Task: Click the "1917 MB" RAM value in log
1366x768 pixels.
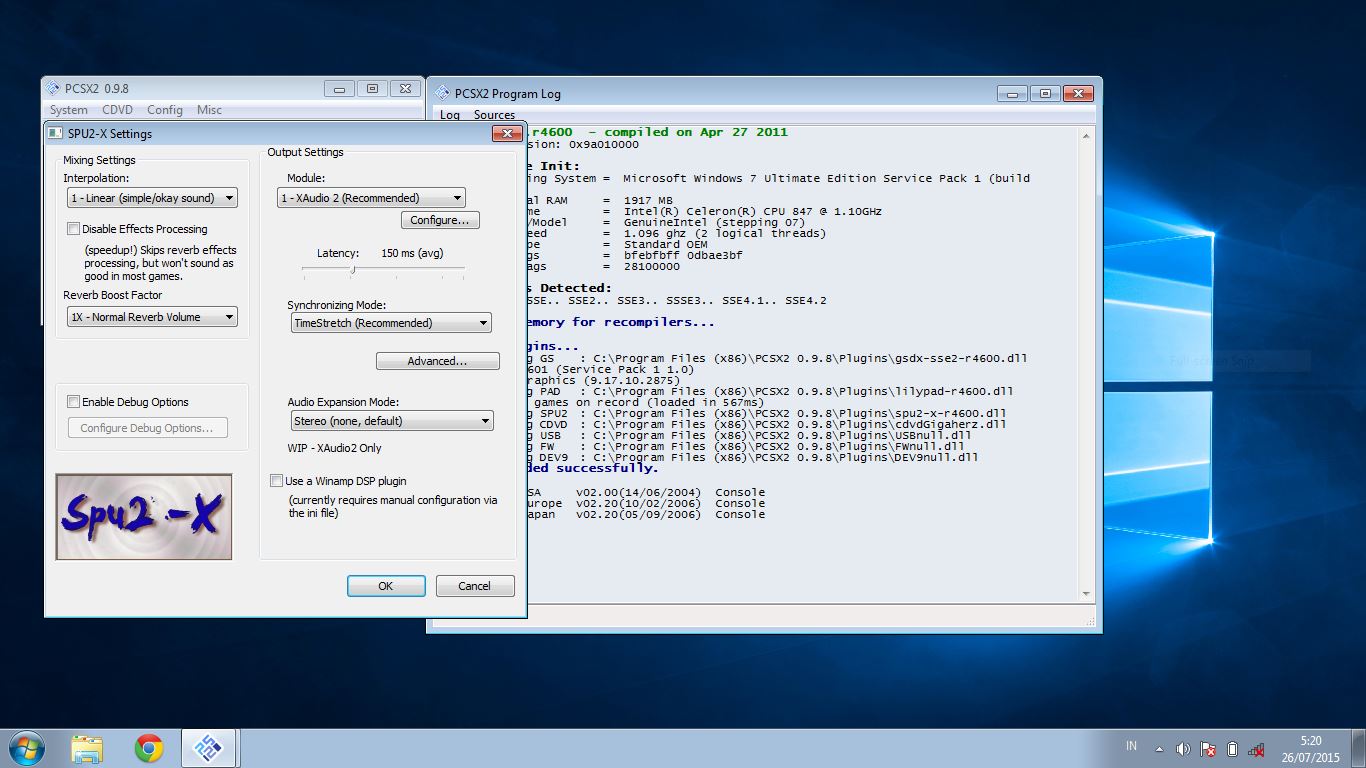Action: 648,201
